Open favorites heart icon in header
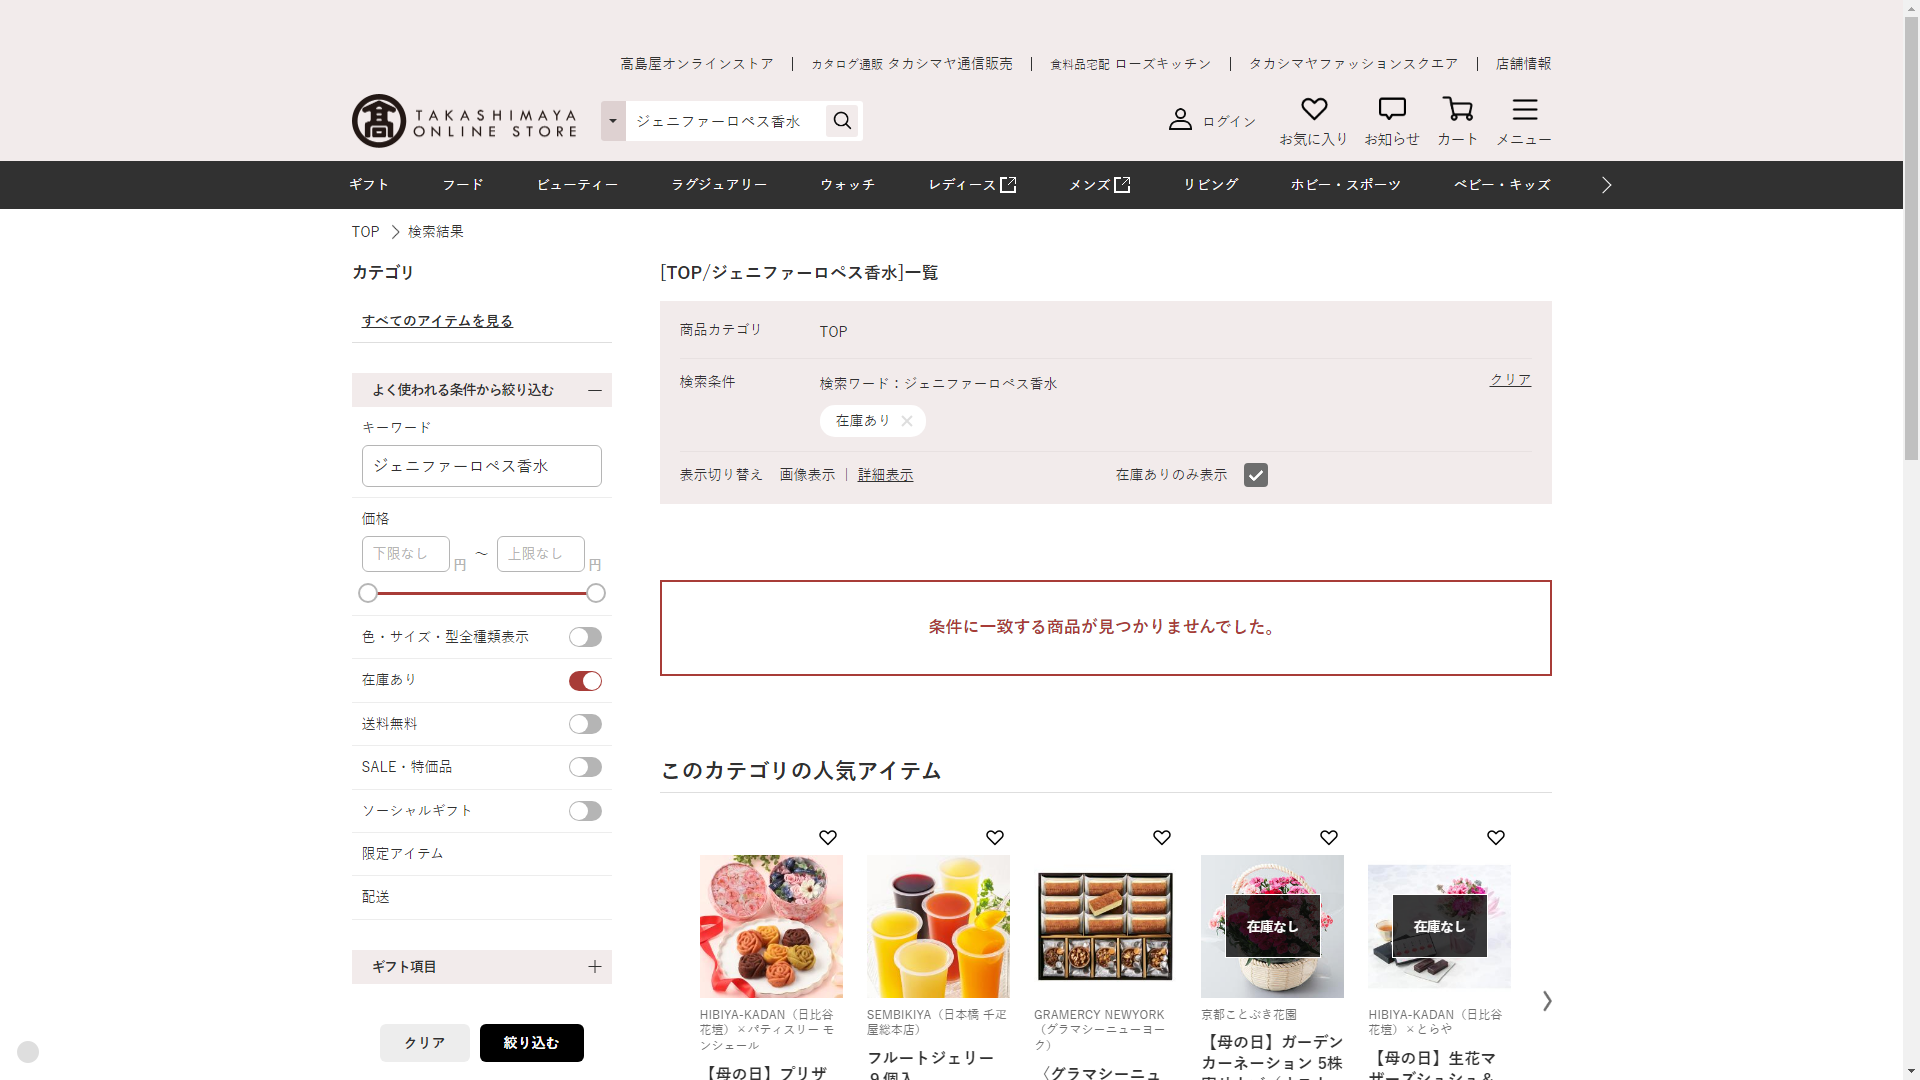This screenshot has height=1080, width=1920. tap(1313, 109)
